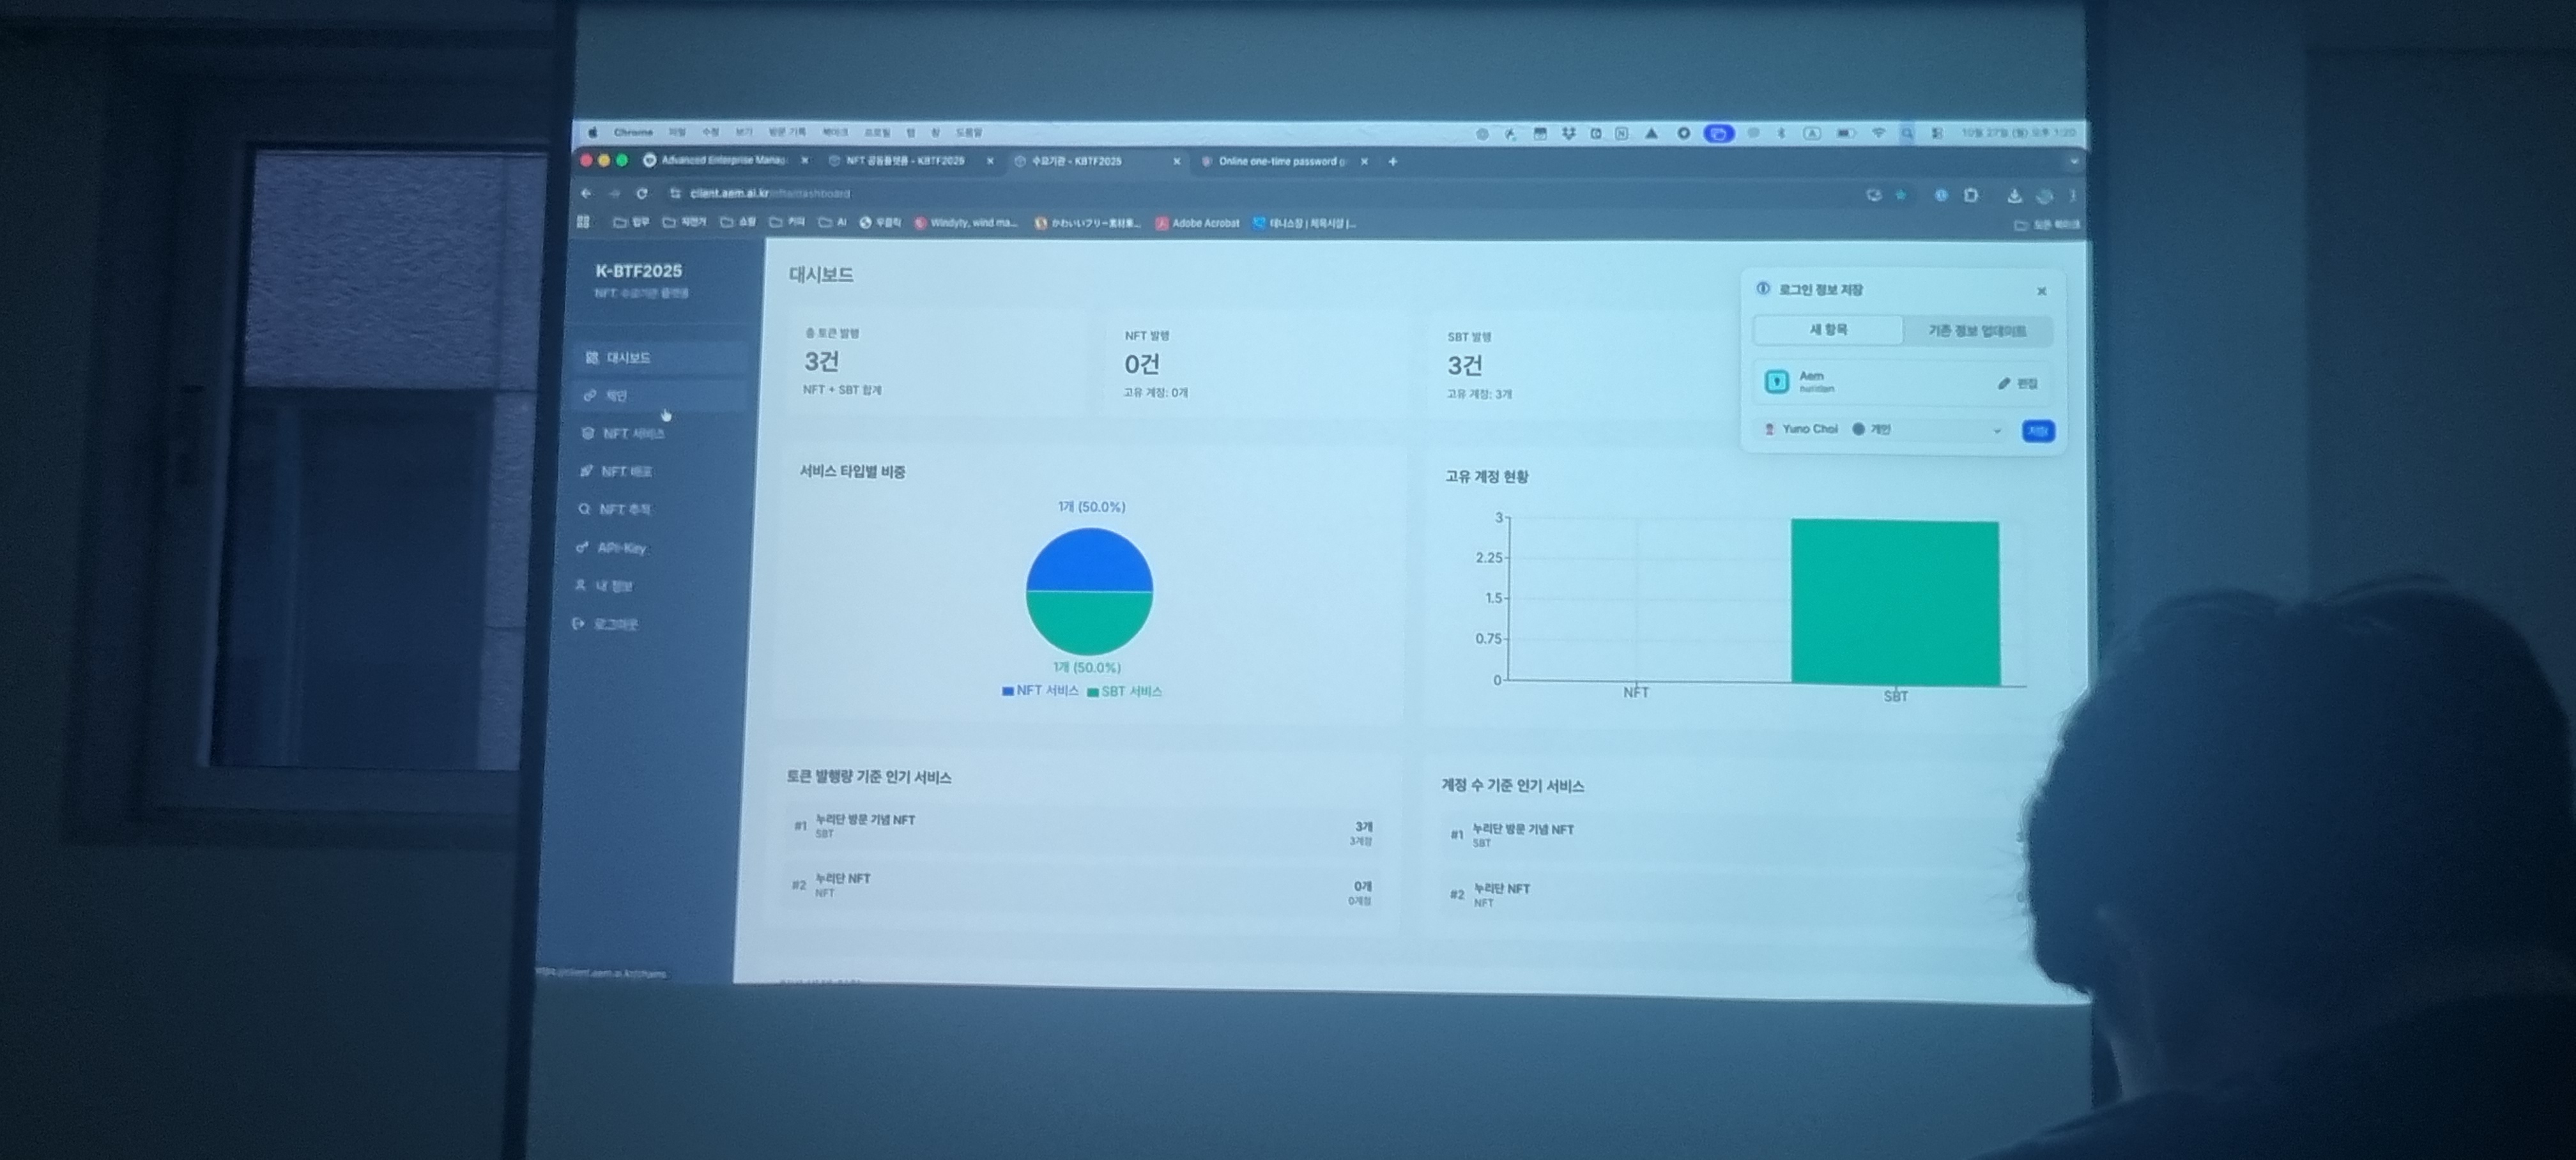
Task: Click the browser reload page icon
Action: (642, 193)
